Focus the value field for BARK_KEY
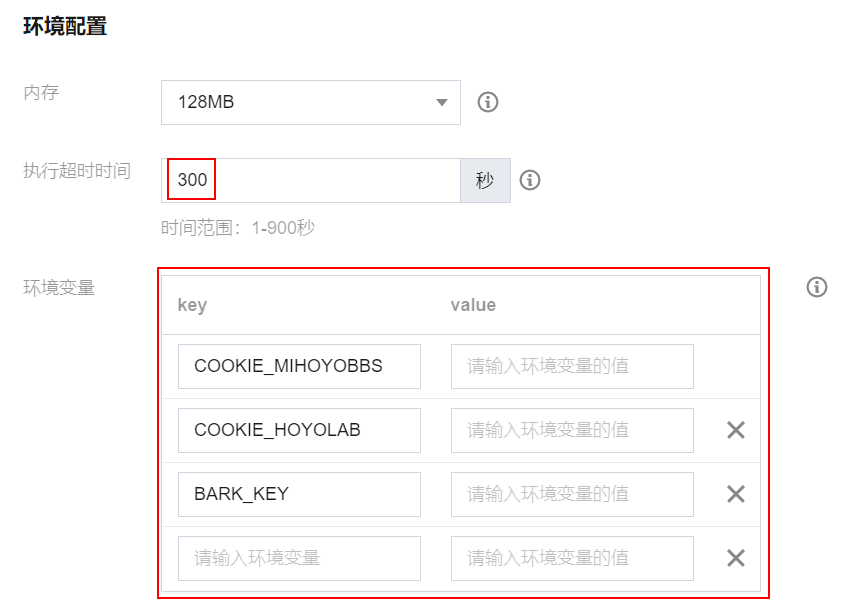860x611 pixels. click(x=572, y=494)
